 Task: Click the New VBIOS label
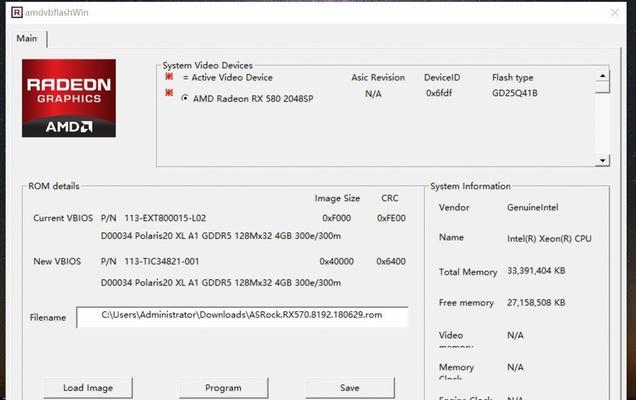click(57, 261)
